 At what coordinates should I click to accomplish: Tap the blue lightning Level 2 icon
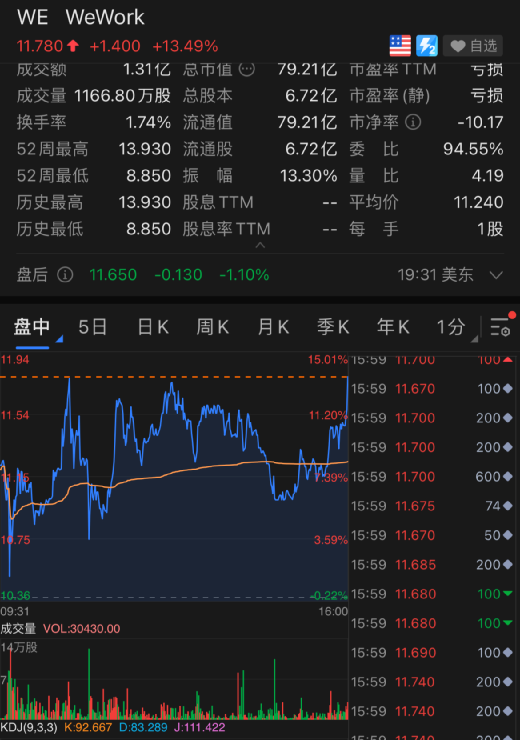[427, 46]
